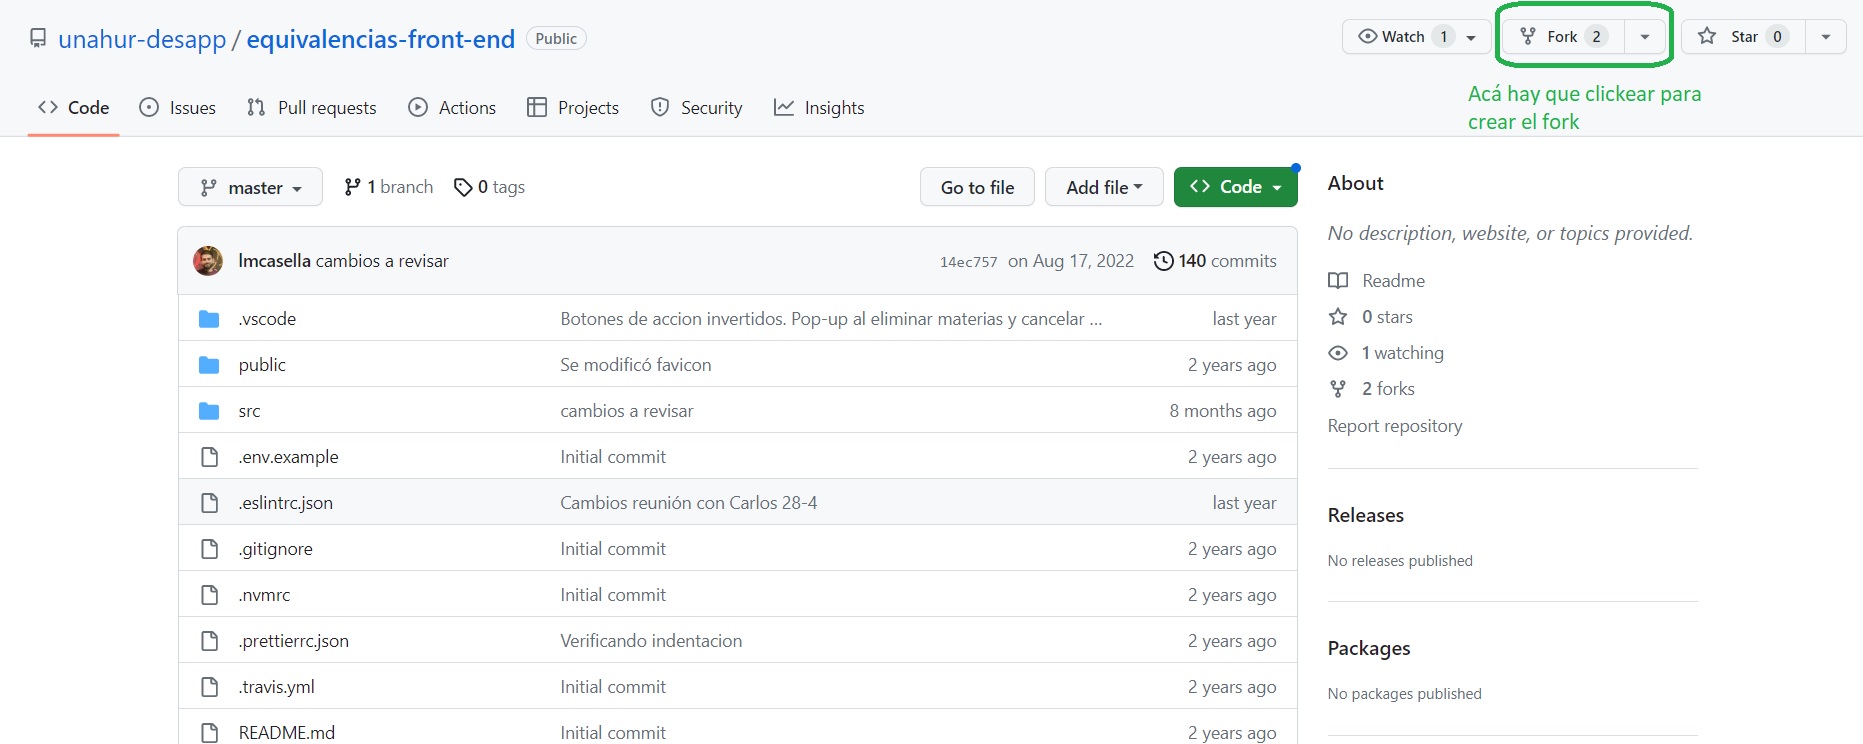This screenshot has width=1863, height=744.
Task: Click the .vscode folder icon
Action: point(209,319)
